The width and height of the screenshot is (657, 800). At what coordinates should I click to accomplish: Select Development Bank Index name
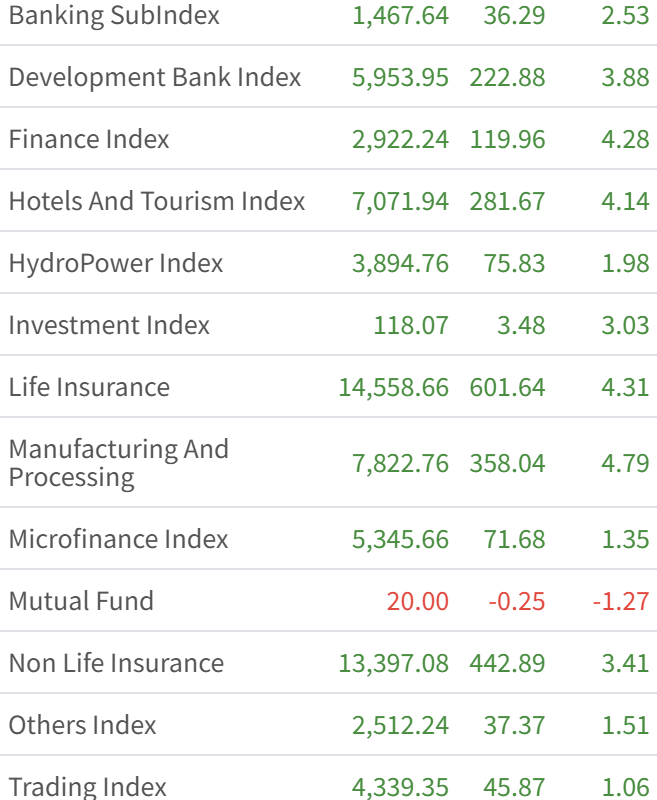point(155,78)
